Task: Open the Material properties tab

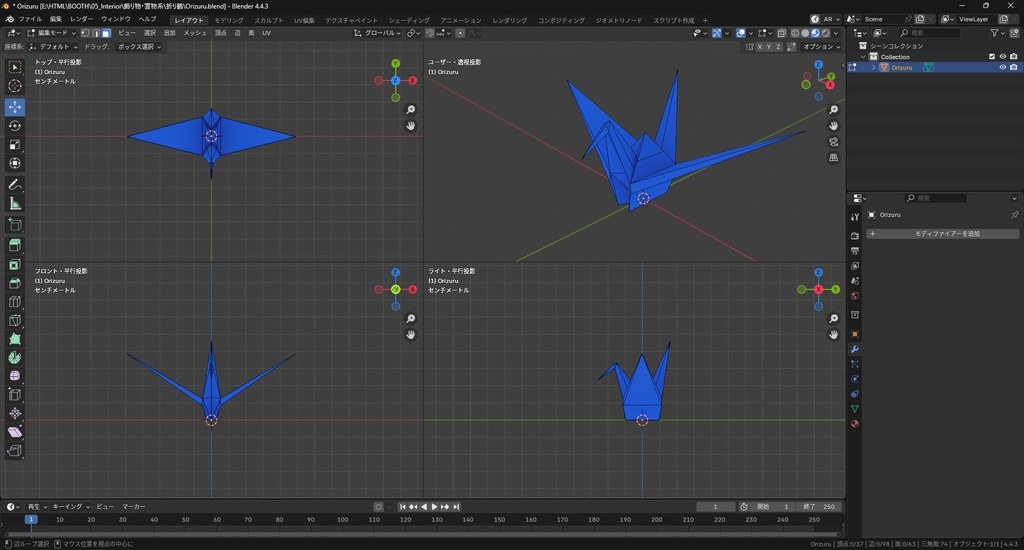Action: (855, 424)
